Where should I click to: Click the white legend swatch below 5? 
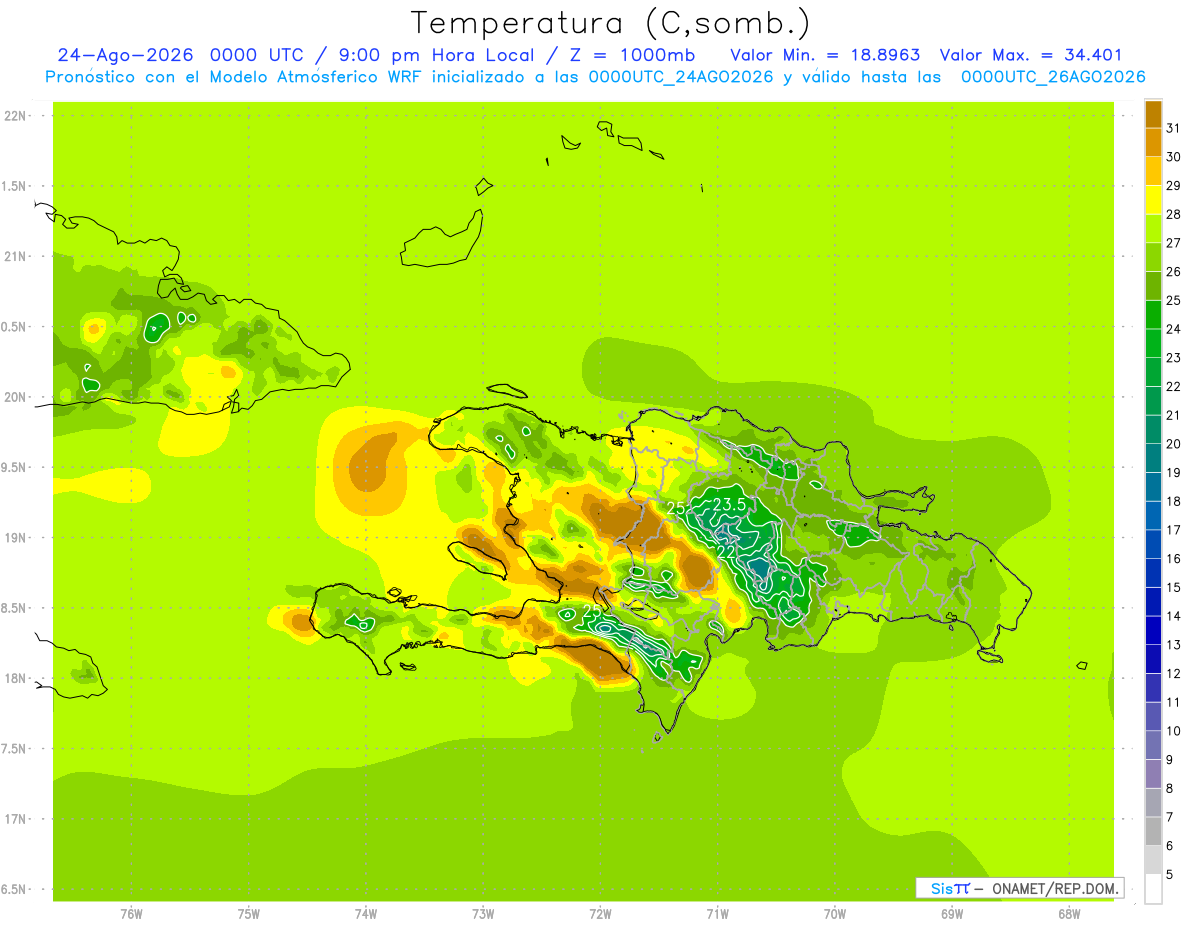[x=1153, y=888]
